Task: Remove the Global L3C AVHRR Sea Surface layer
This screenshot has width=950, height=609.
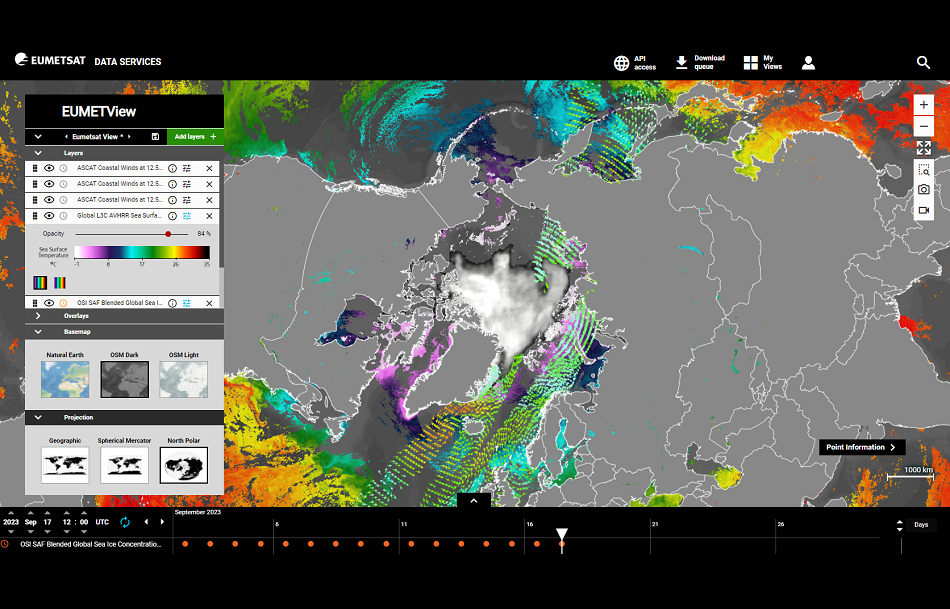Action: pyautogui.click(x=209, y=216)
